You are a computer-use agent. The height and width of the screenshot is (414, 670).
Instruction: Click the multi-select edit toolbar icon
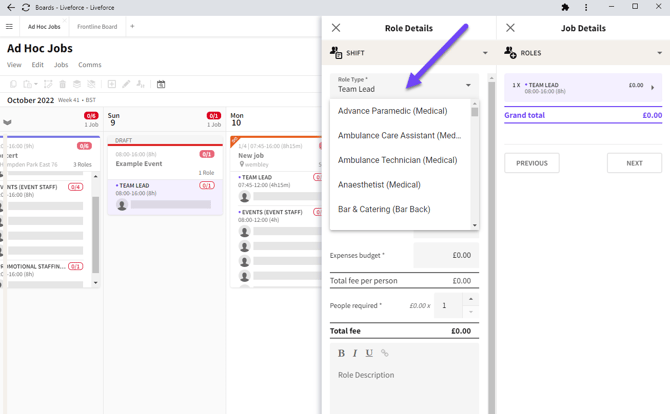[x=48, y=84]
